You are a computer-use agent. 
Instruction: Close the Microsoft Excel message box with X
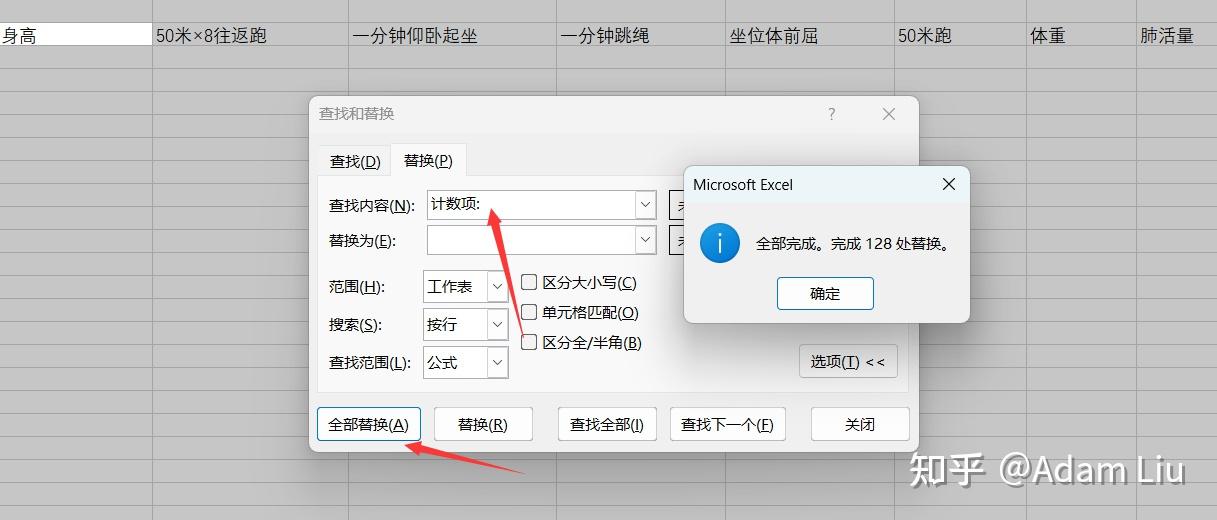coord(949,184)
